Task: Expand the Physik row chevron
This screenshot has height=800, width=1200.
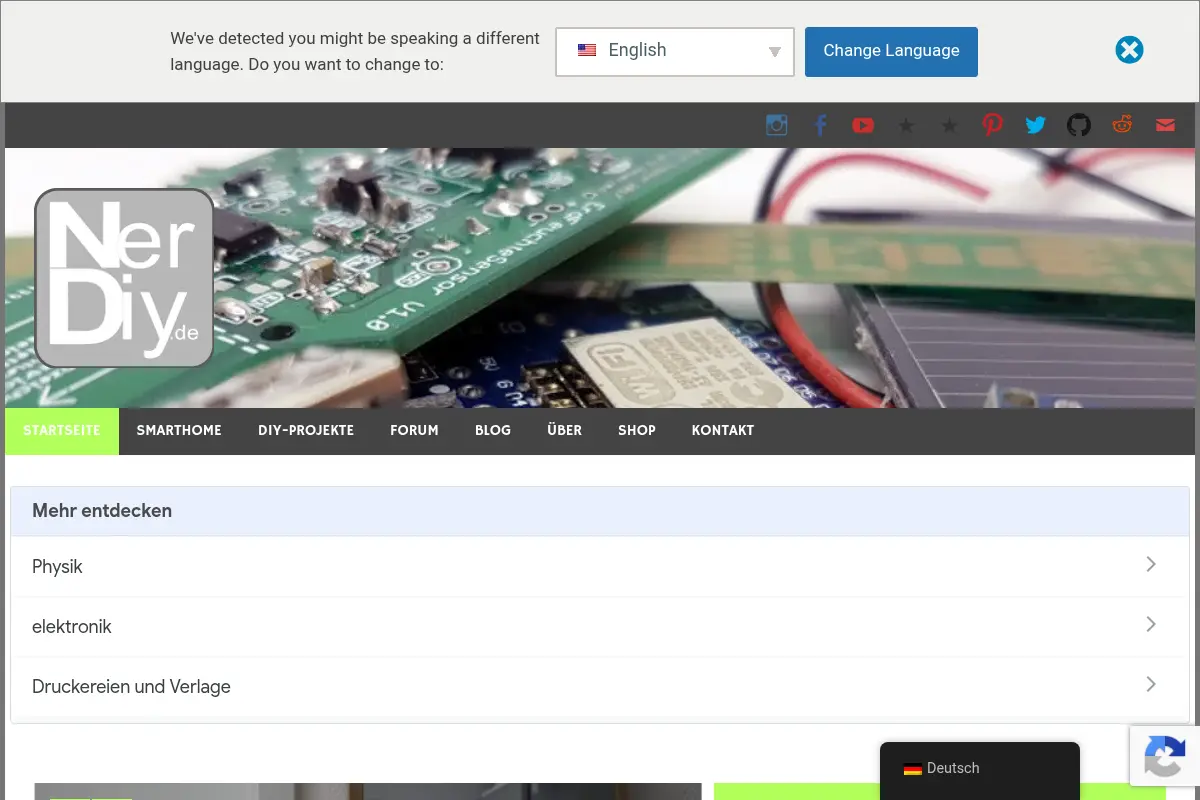Action: (x=1151, y=564)
